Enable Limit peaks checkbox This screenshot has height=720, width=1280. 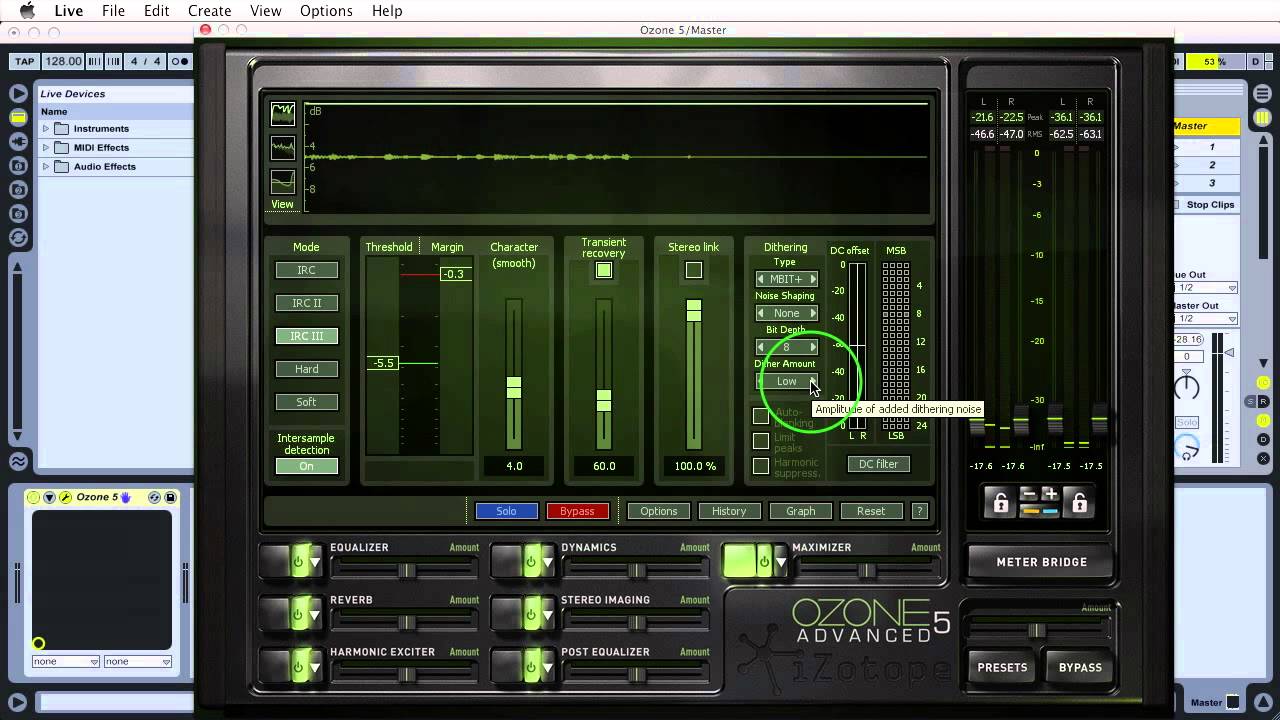[x=761, y=441]
